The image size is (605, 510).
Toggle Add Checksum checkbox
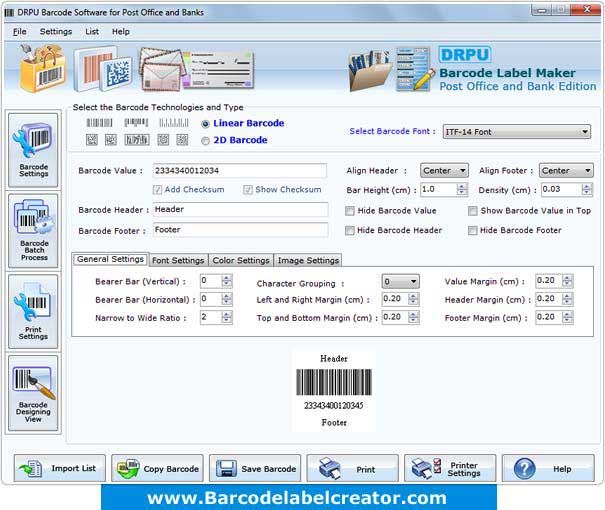pyautogui.click(x=157, y=190)
